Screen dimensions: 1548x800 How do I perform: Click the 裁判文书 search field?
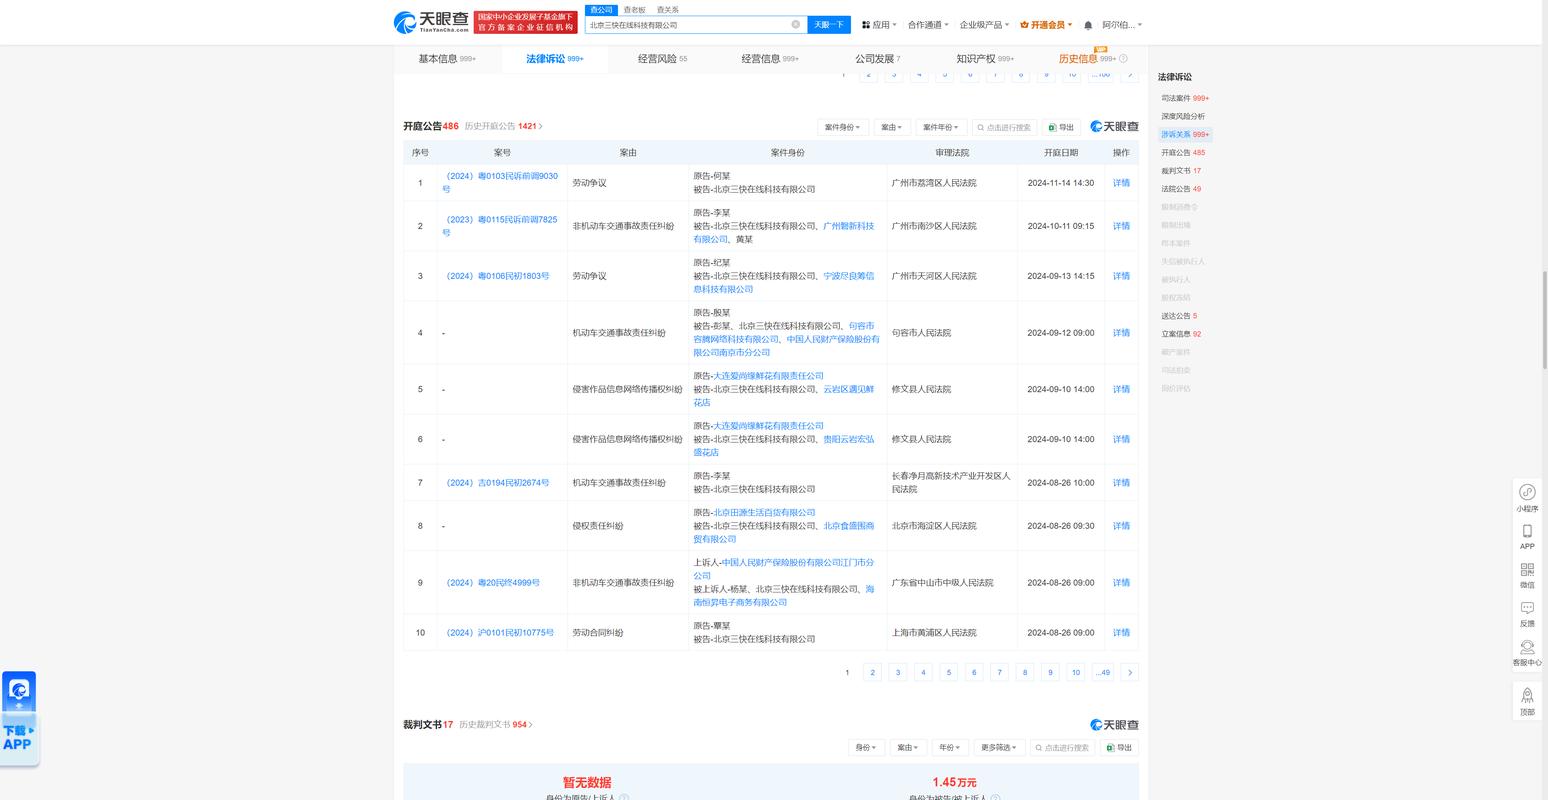[x=1063, y=747]
